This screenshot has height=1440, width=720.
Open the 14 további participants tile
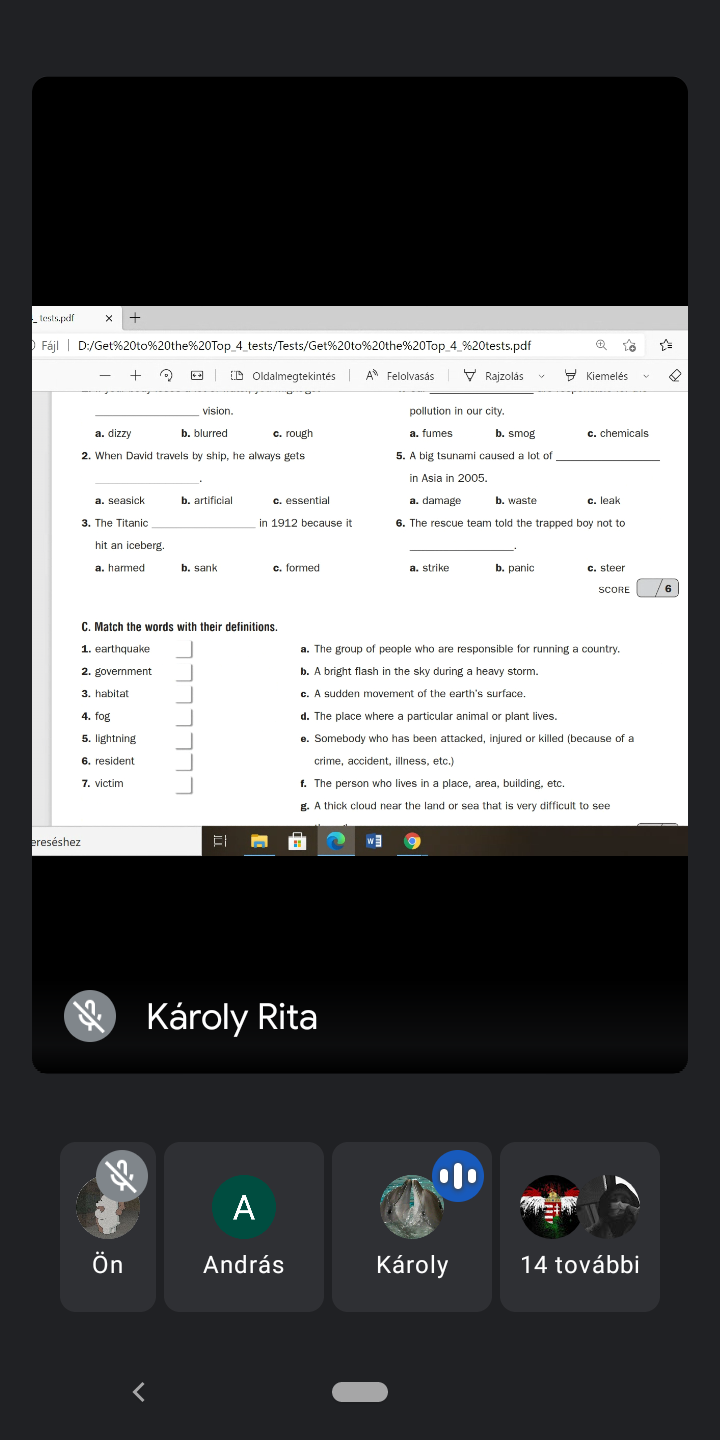point(580,1226)
